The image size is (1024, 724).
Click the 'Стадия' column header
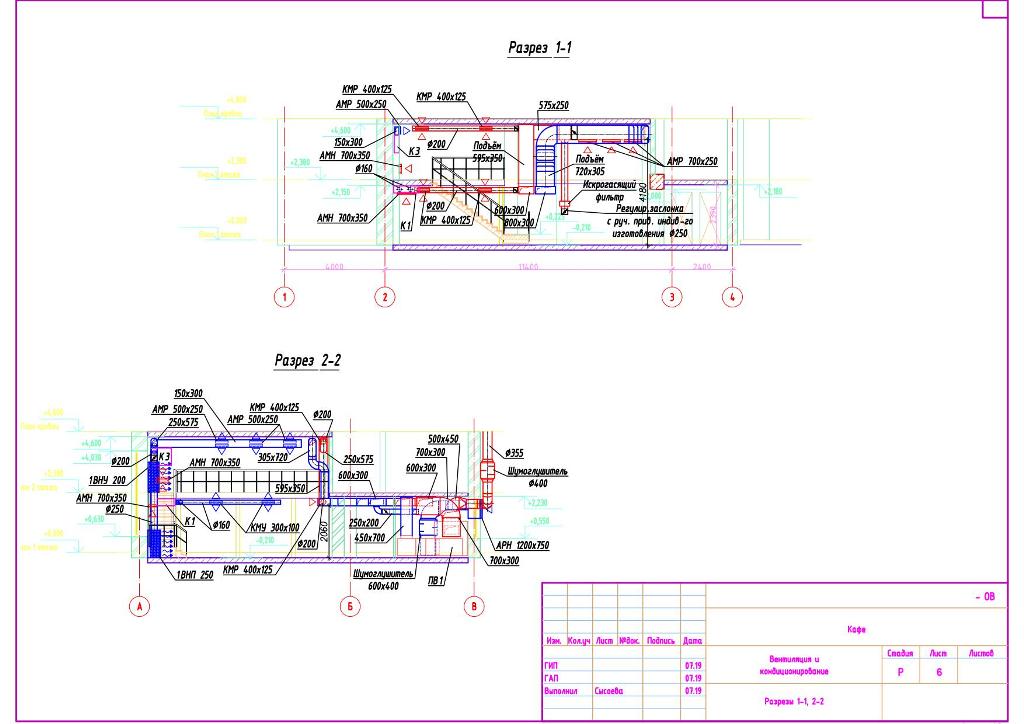click(900, 653)
